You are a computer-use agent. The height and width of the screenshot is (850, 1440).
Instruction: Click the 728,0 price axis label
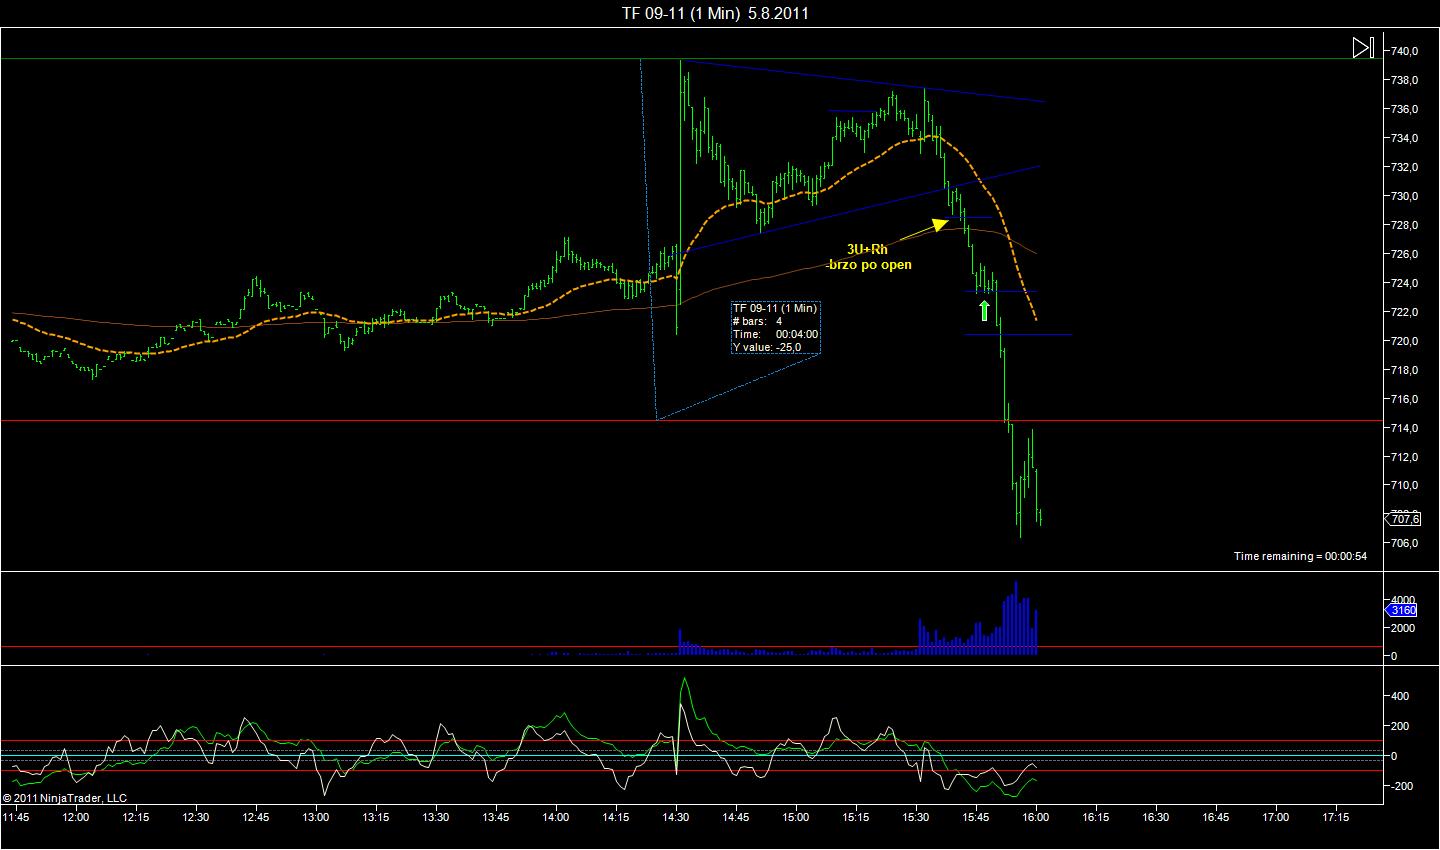pyautogui.click(x=1405, y=225)
